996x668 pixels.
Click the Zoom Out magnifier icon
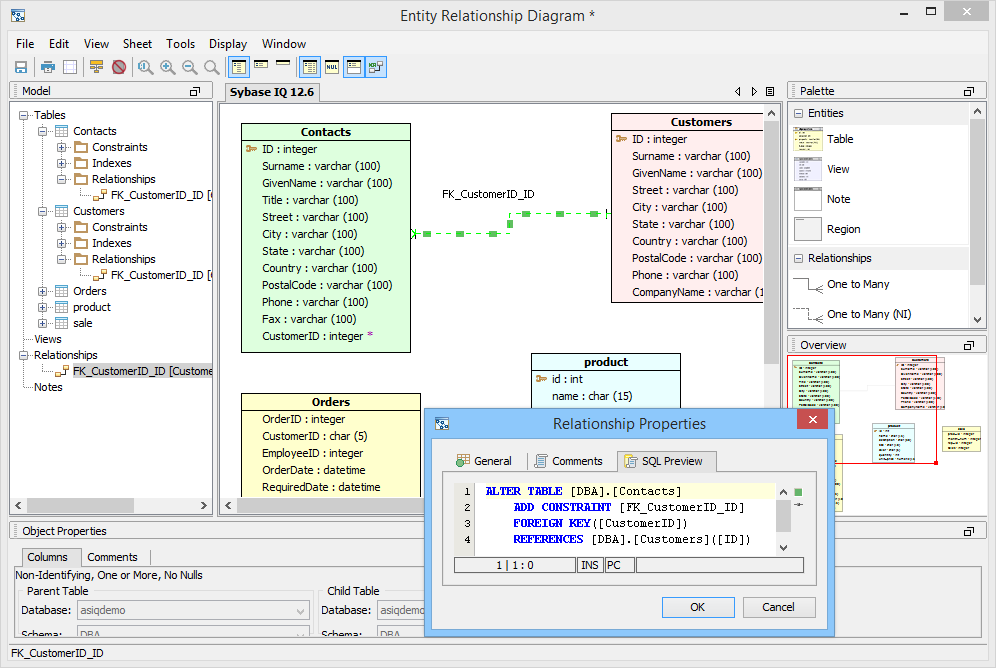coord(189,67)
